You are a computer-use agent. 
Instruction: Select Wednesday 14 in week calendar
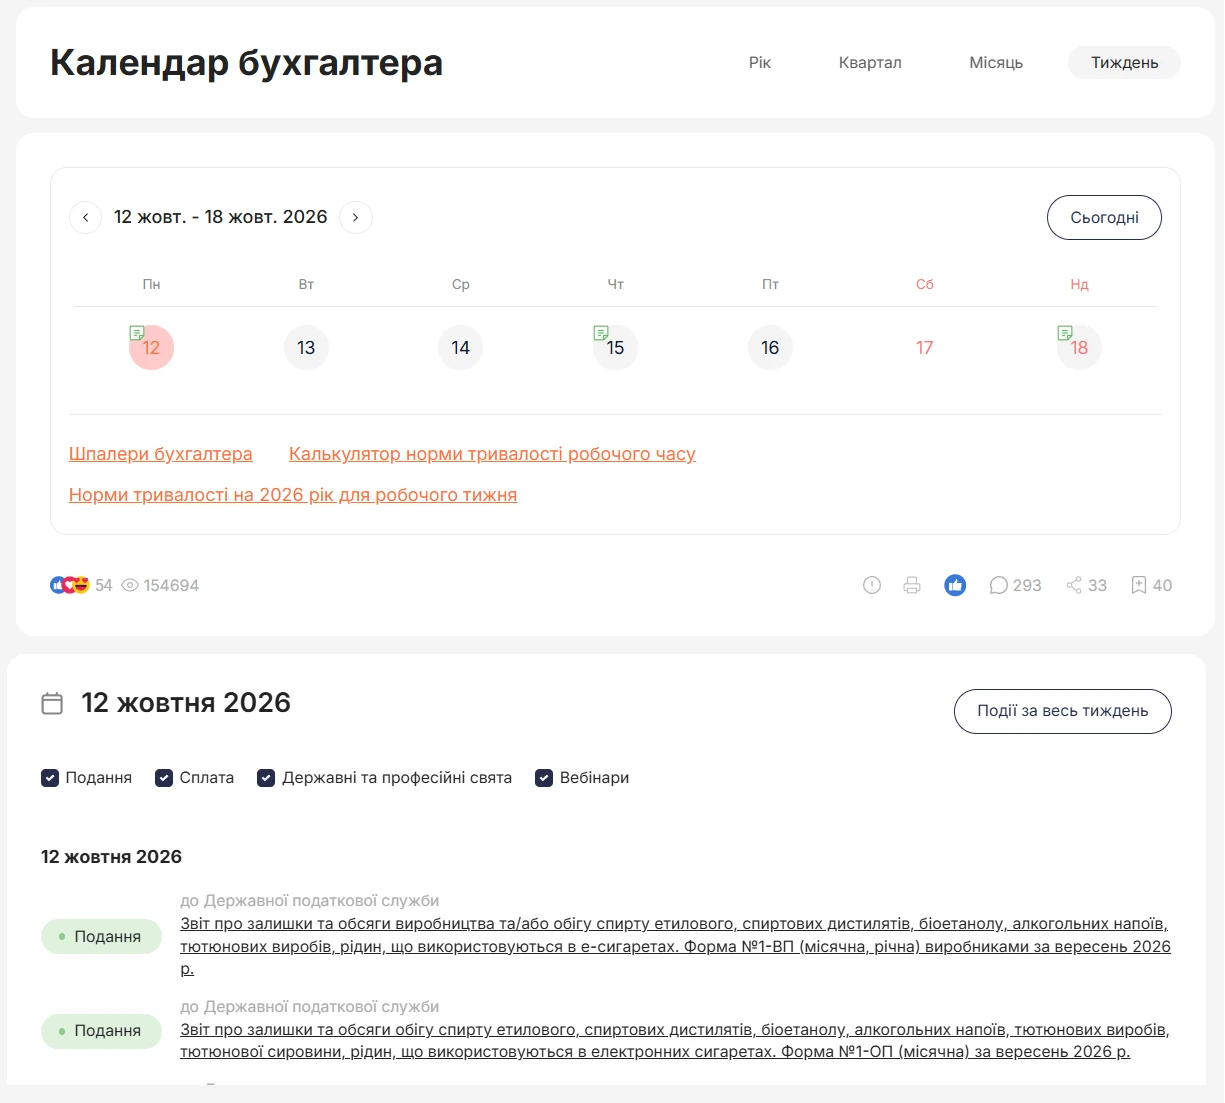[x=460, y=347]
